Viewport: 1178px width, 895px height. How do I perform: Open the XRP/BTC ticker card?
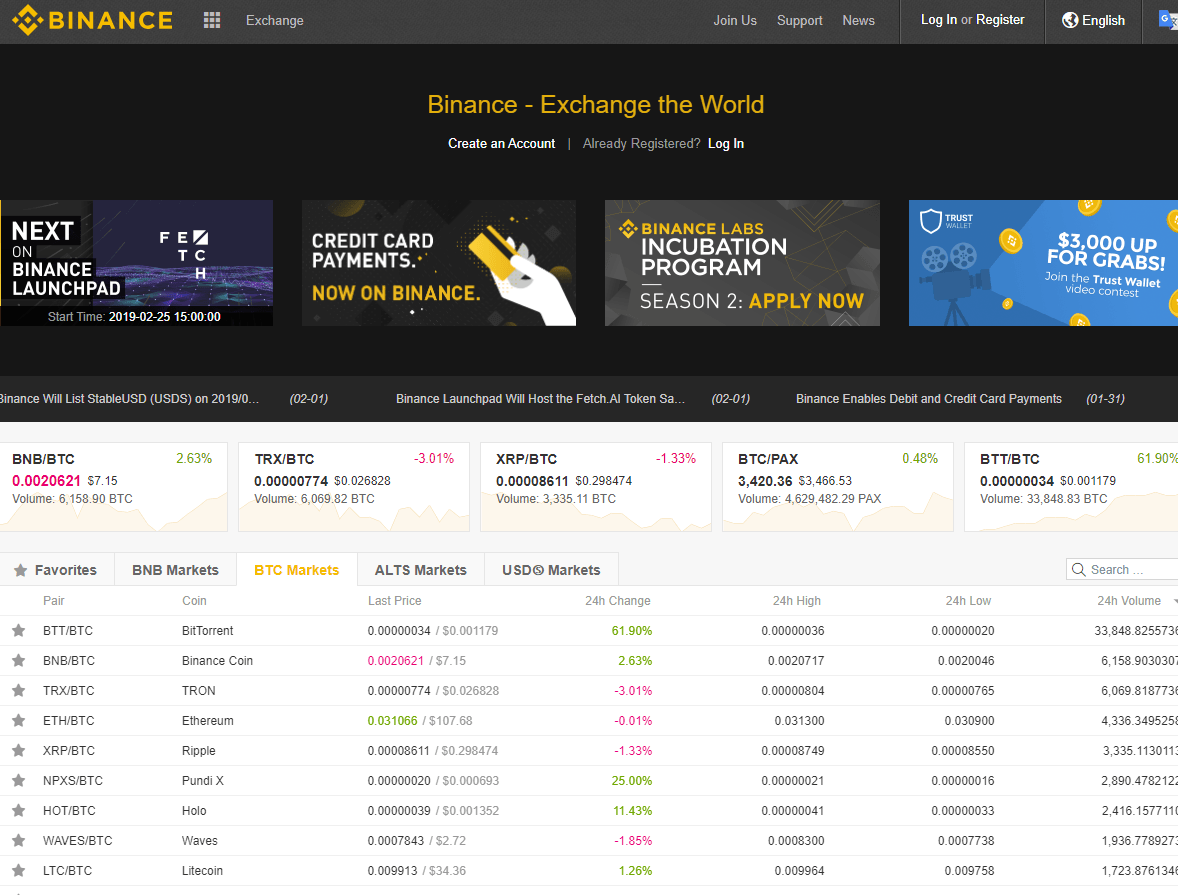596,487
